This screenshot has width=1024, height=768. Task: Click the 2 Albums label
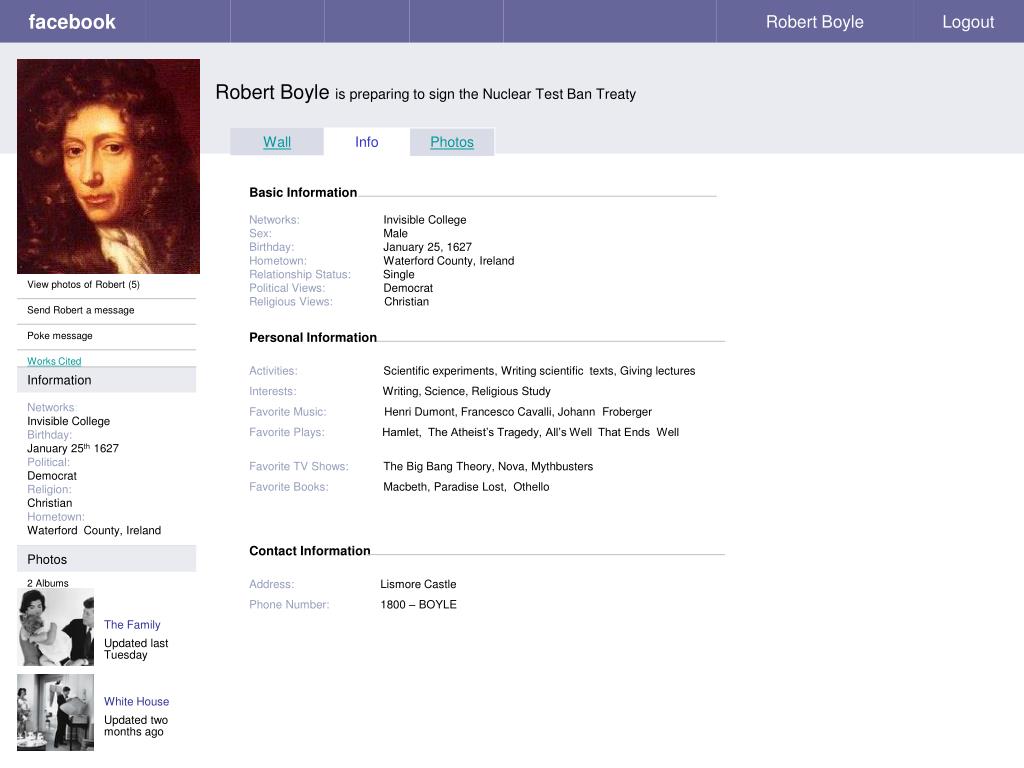48,583
